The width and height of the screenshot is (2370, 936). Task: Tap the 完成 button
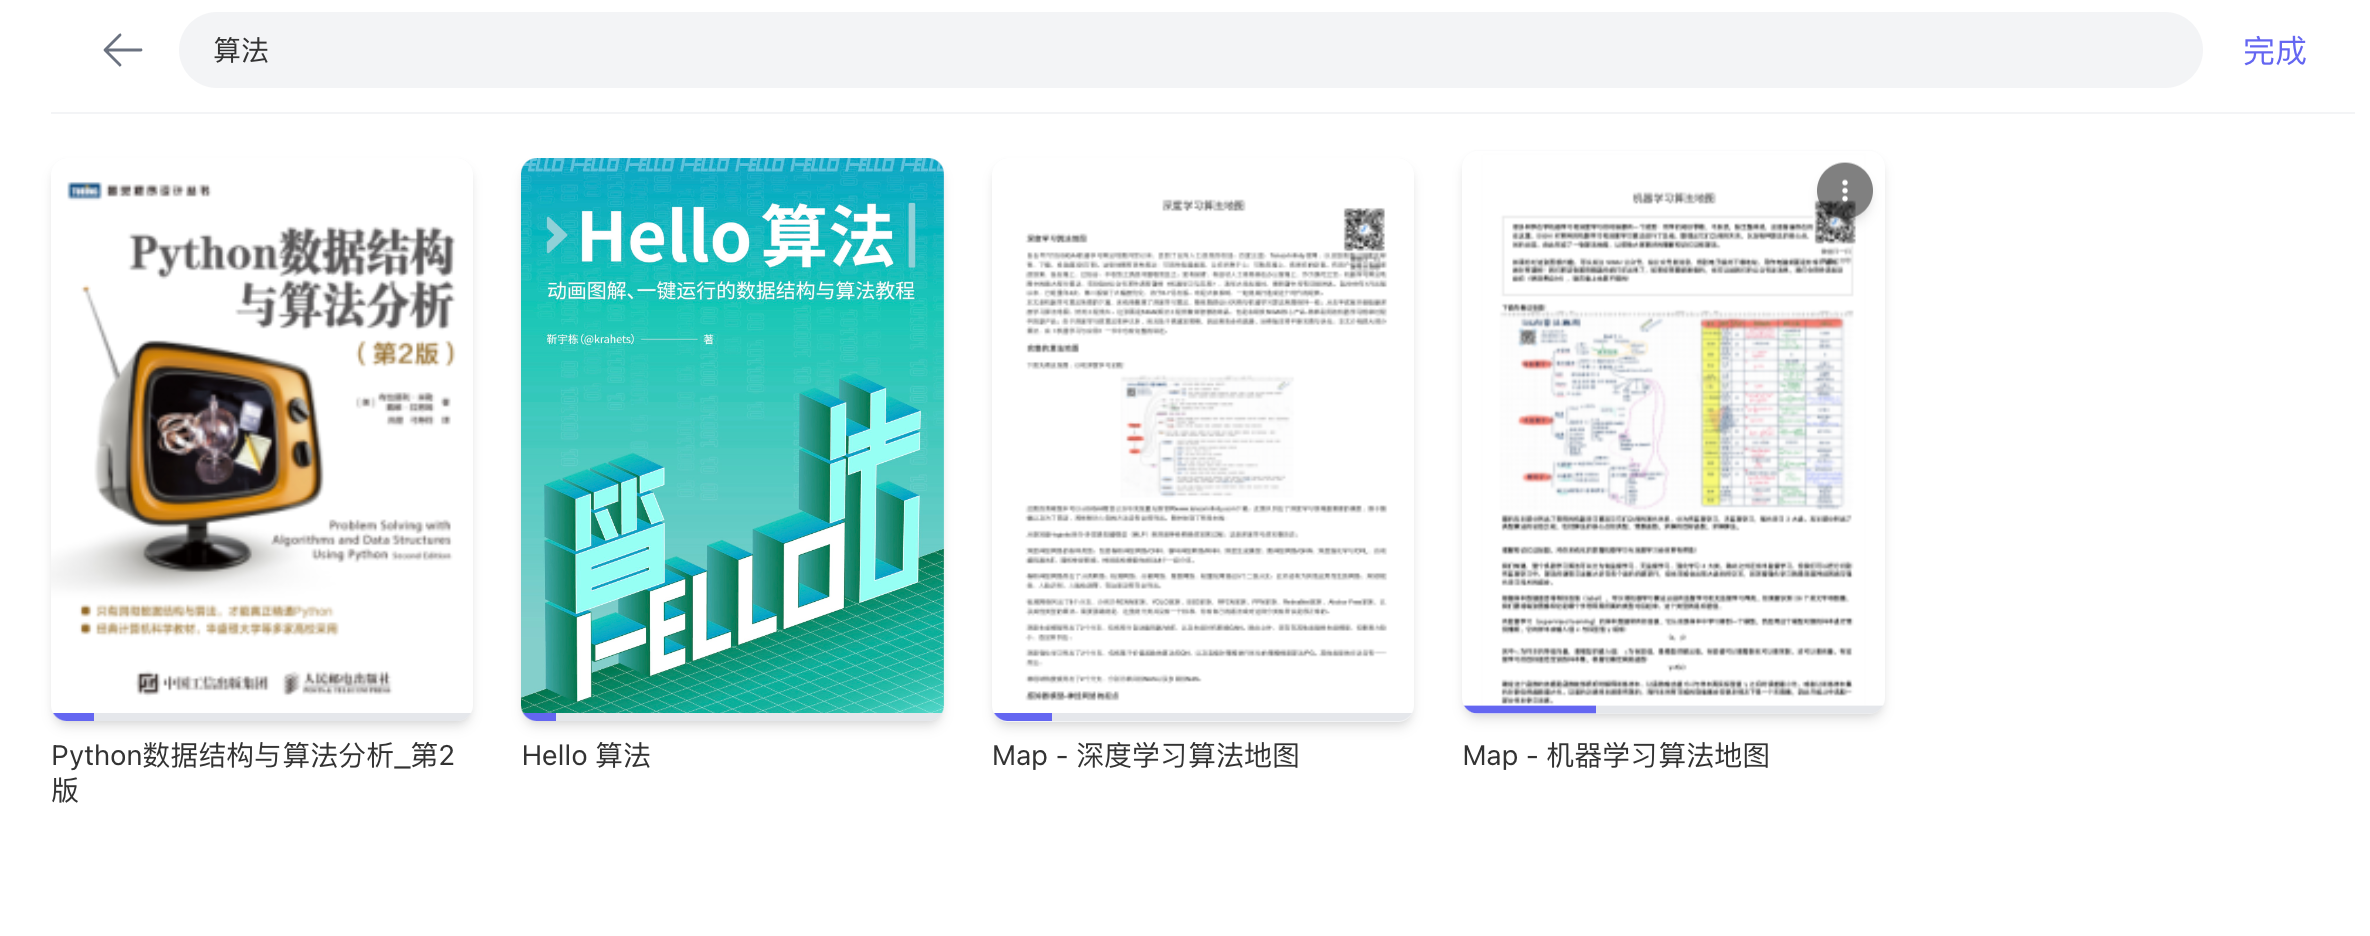tap(2273, 50)
